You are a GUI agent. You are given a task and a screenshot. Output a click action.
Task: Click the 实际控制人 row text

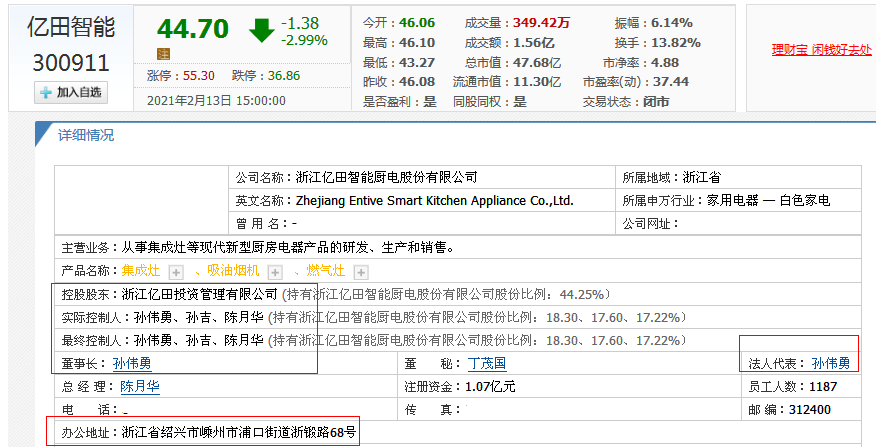click(373, 317)
